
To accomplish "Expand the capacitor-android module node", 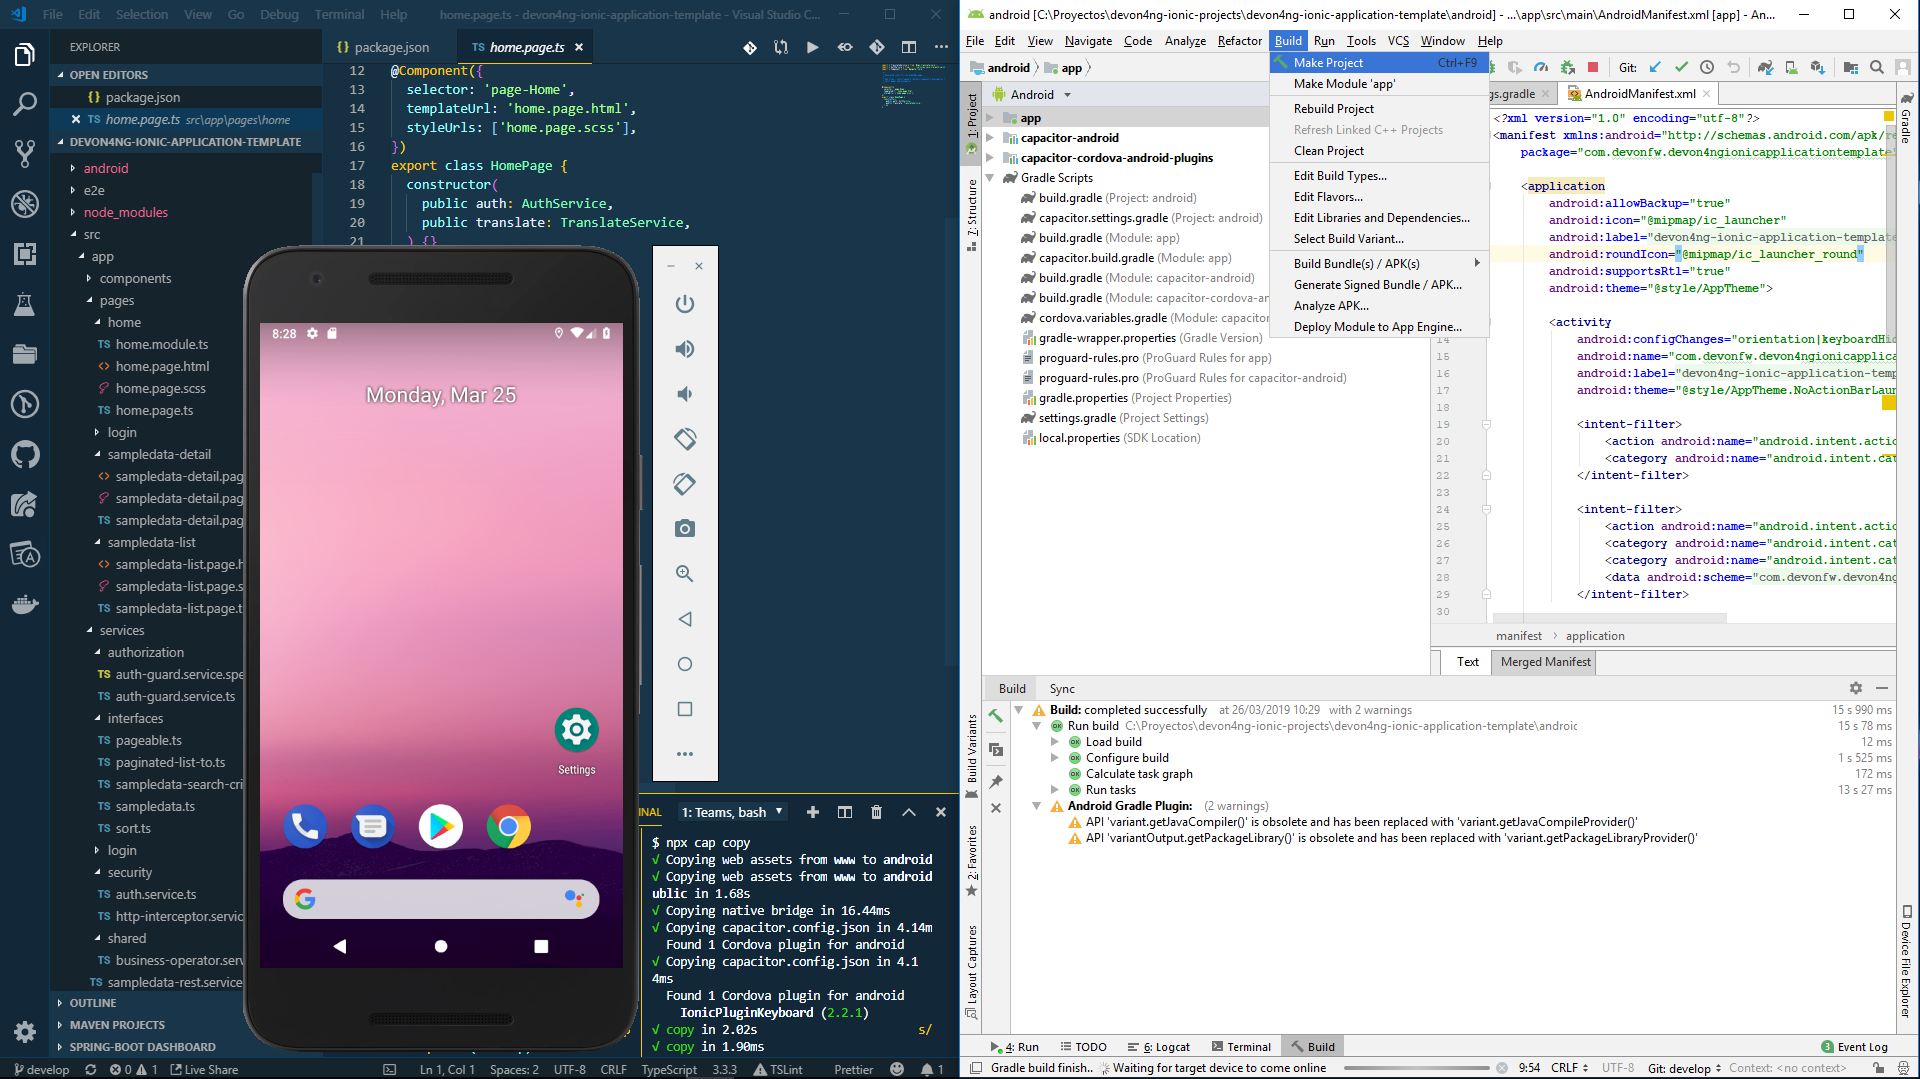I will (x=990, y=138).
